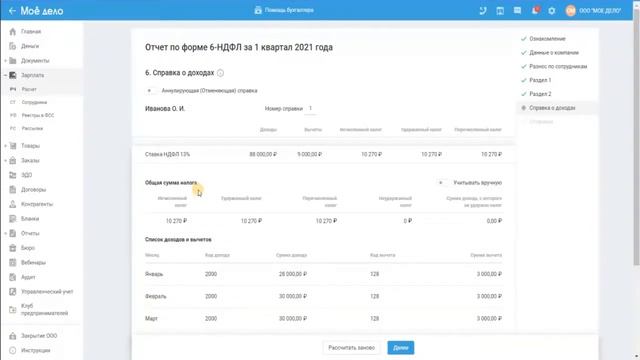Go to the Раздел 2 step

[540, 94]
